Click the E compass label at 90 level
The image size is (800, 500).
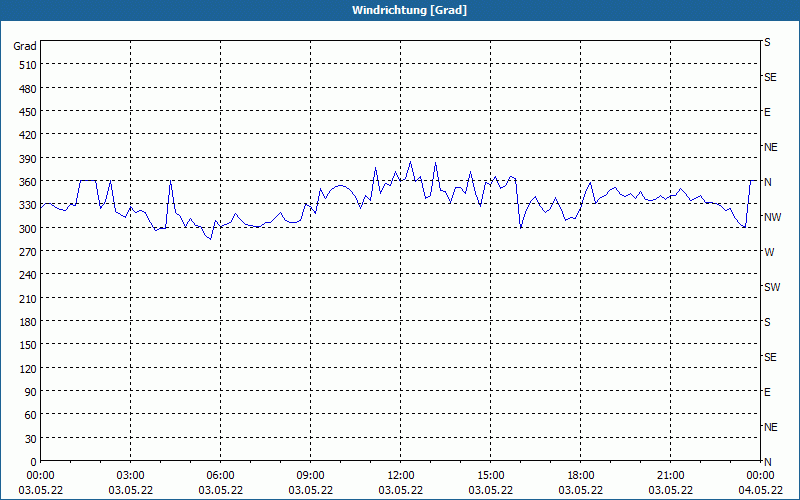point(767,392)
